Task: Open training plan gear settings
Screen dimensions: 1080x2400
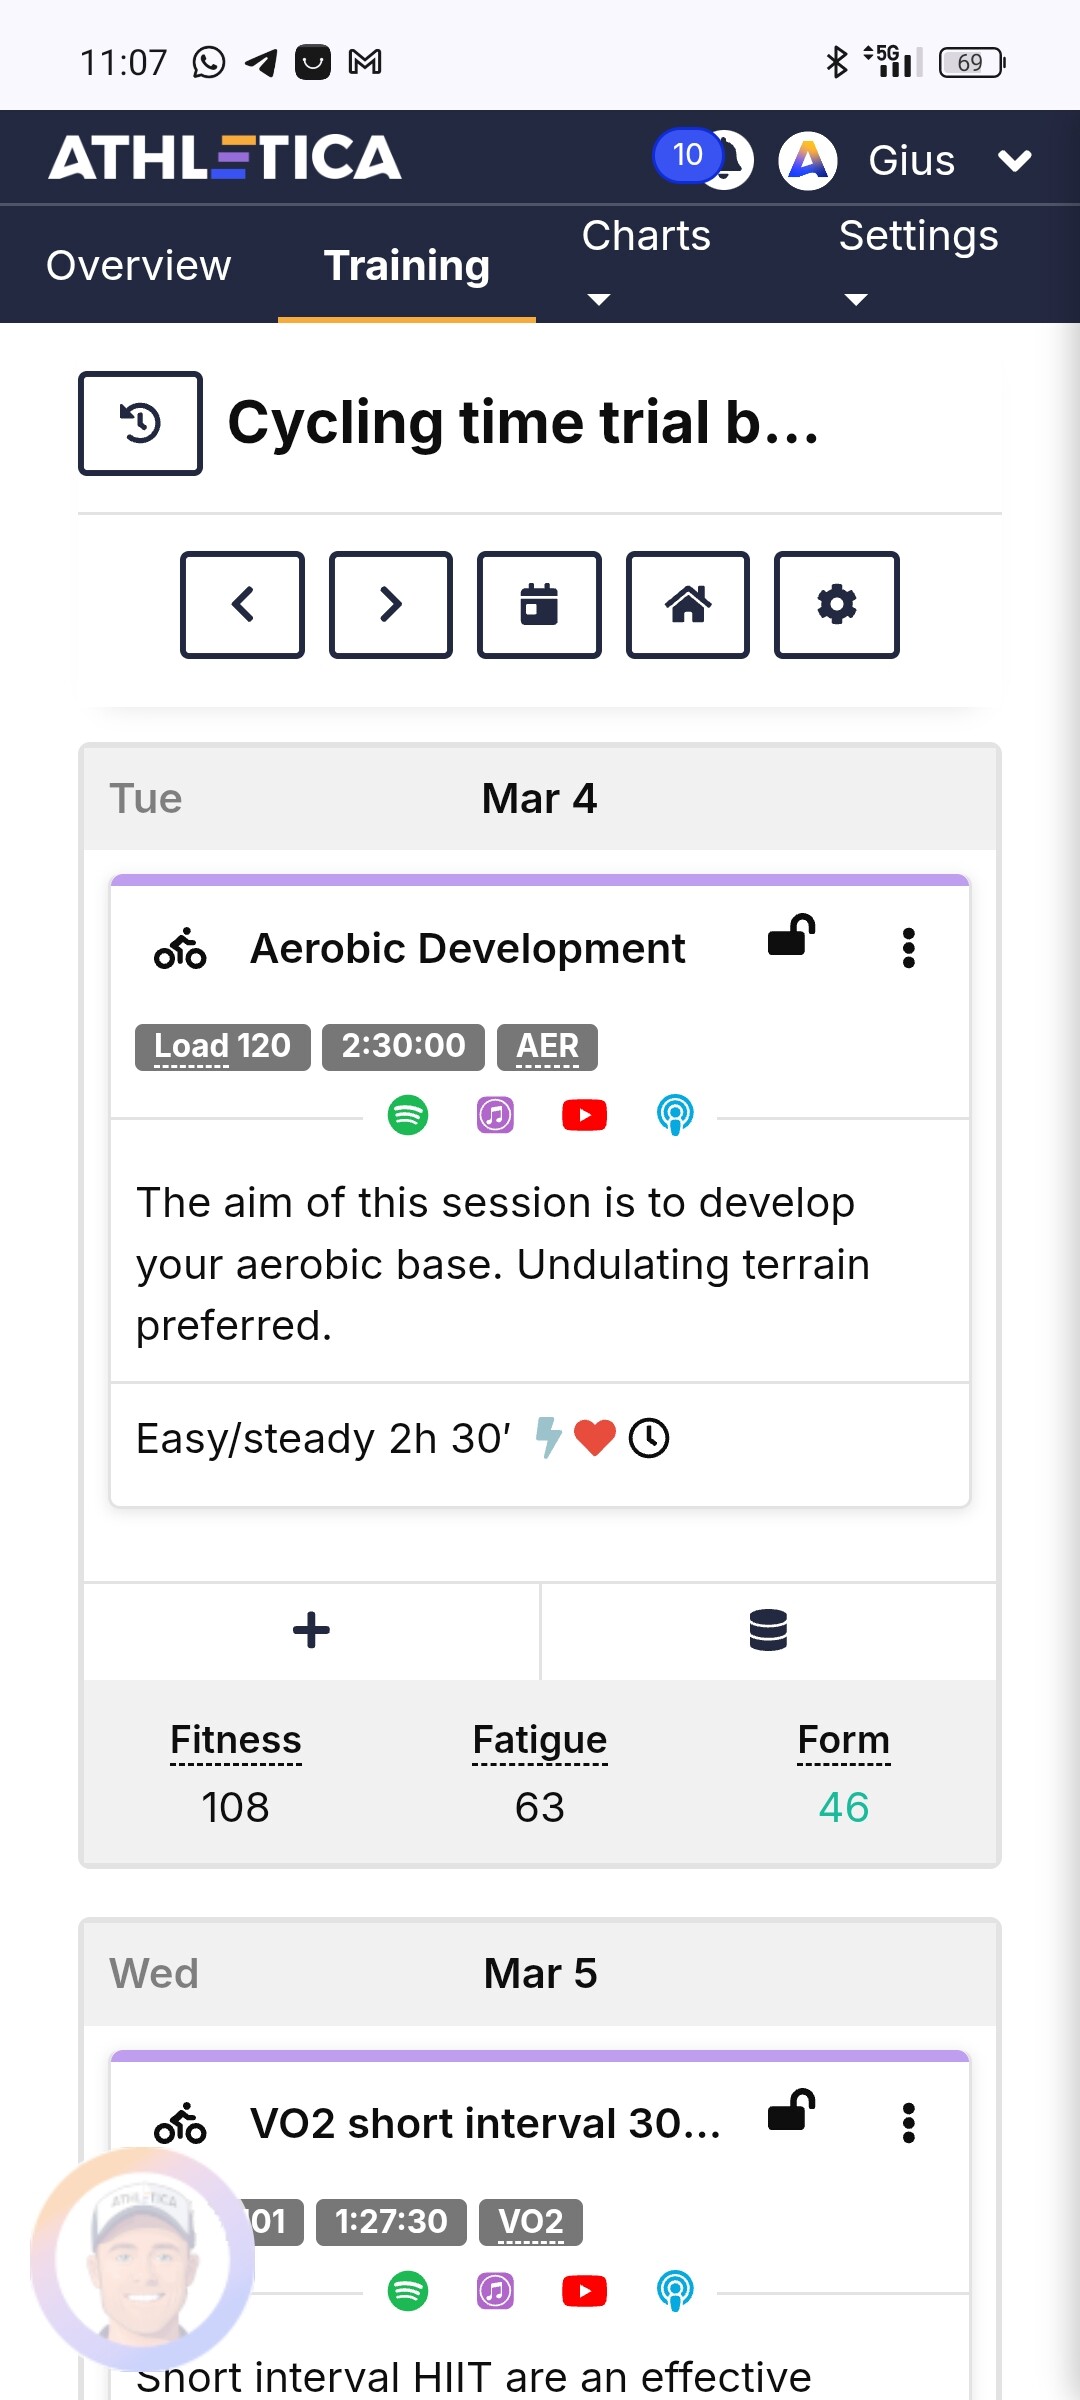Action: (836, 604)
